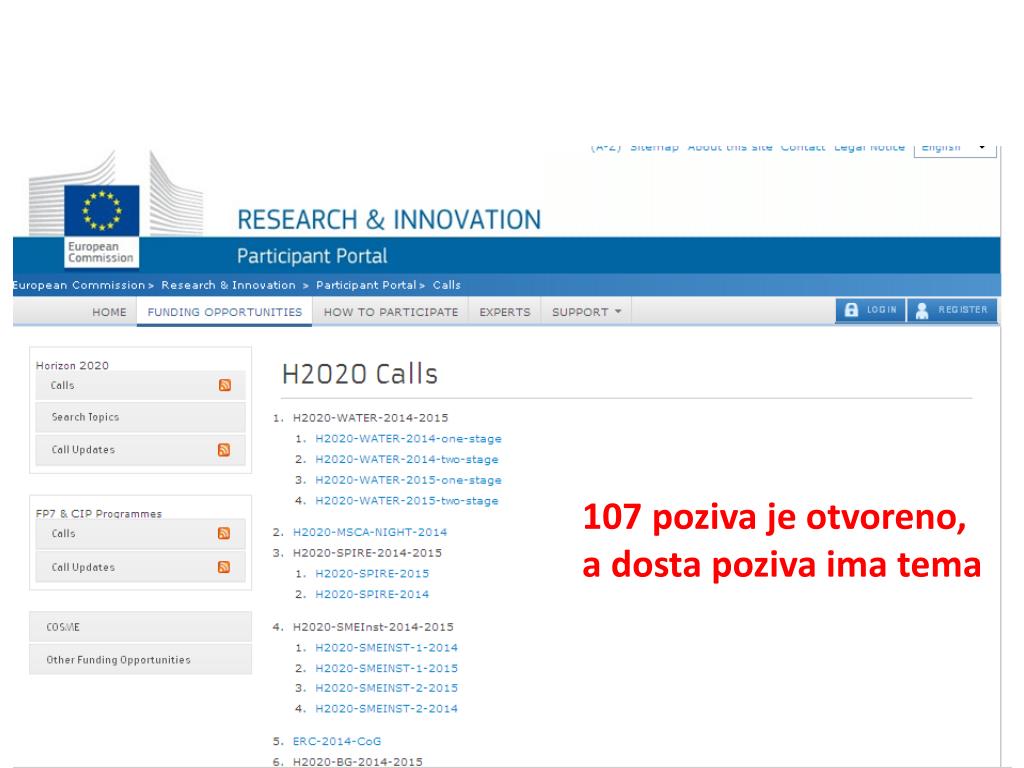Viewport: 1024px width, 768px height.
Task: Open H2020-WATER-2015-one-stage call link
Action: point(408,480)
